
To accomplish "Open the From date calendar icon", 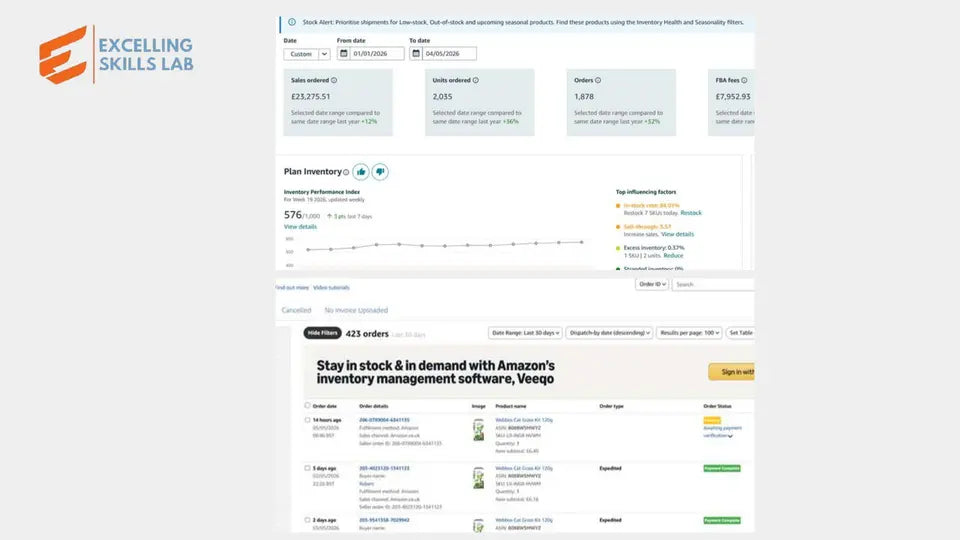I will tap(343, 53).
